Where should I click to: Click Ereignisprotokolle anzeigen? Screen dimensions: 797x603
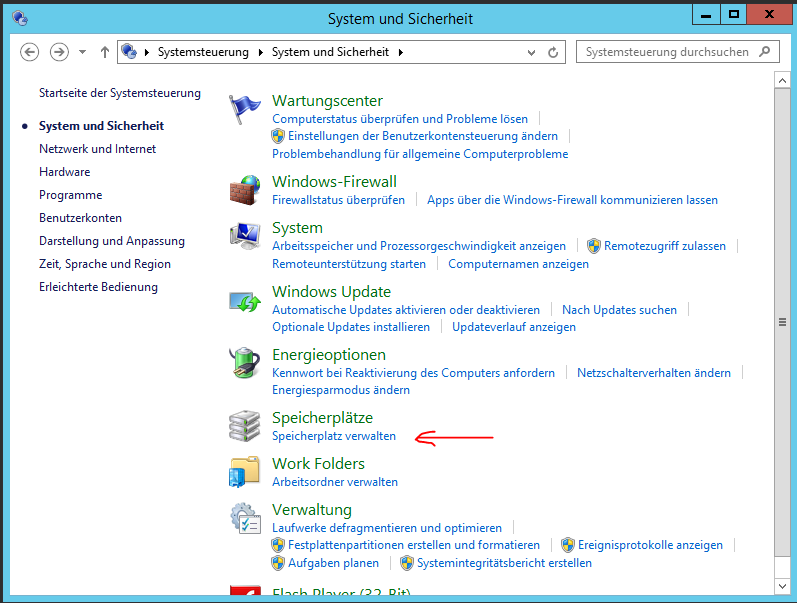click(x=650, y=545)
